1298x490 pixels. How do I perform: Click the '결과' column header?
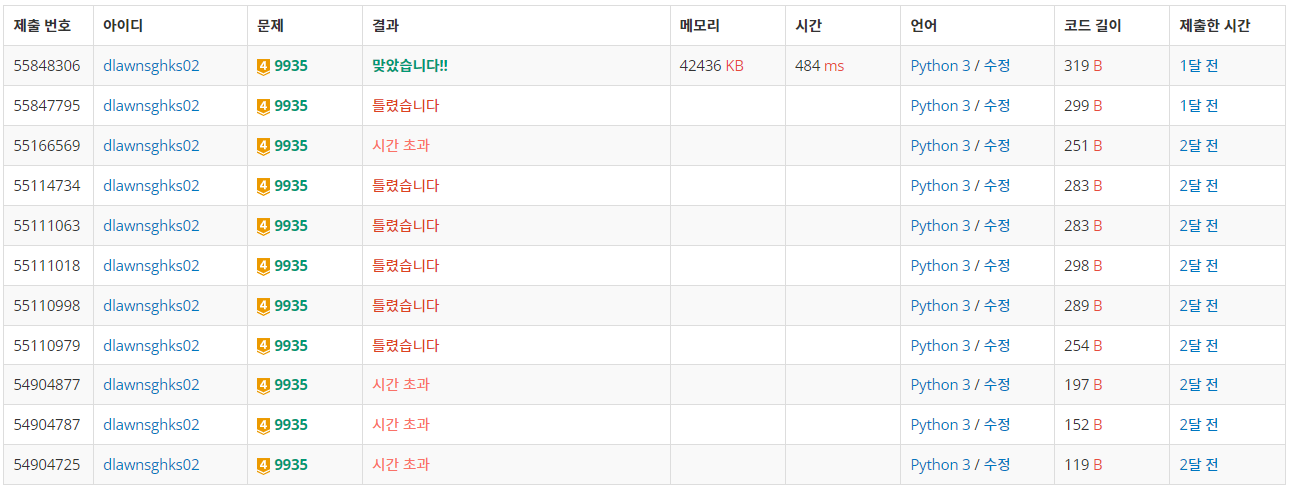[x=386, y=26]
